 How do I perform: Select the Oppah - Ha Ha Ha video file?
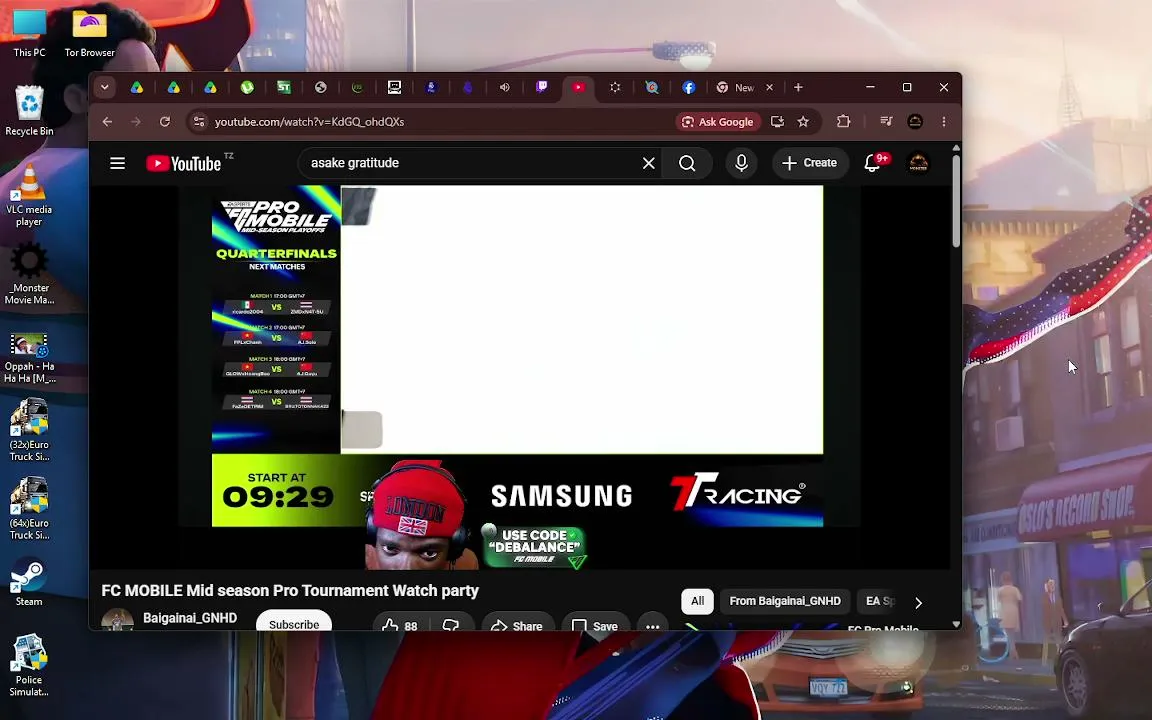29,358
